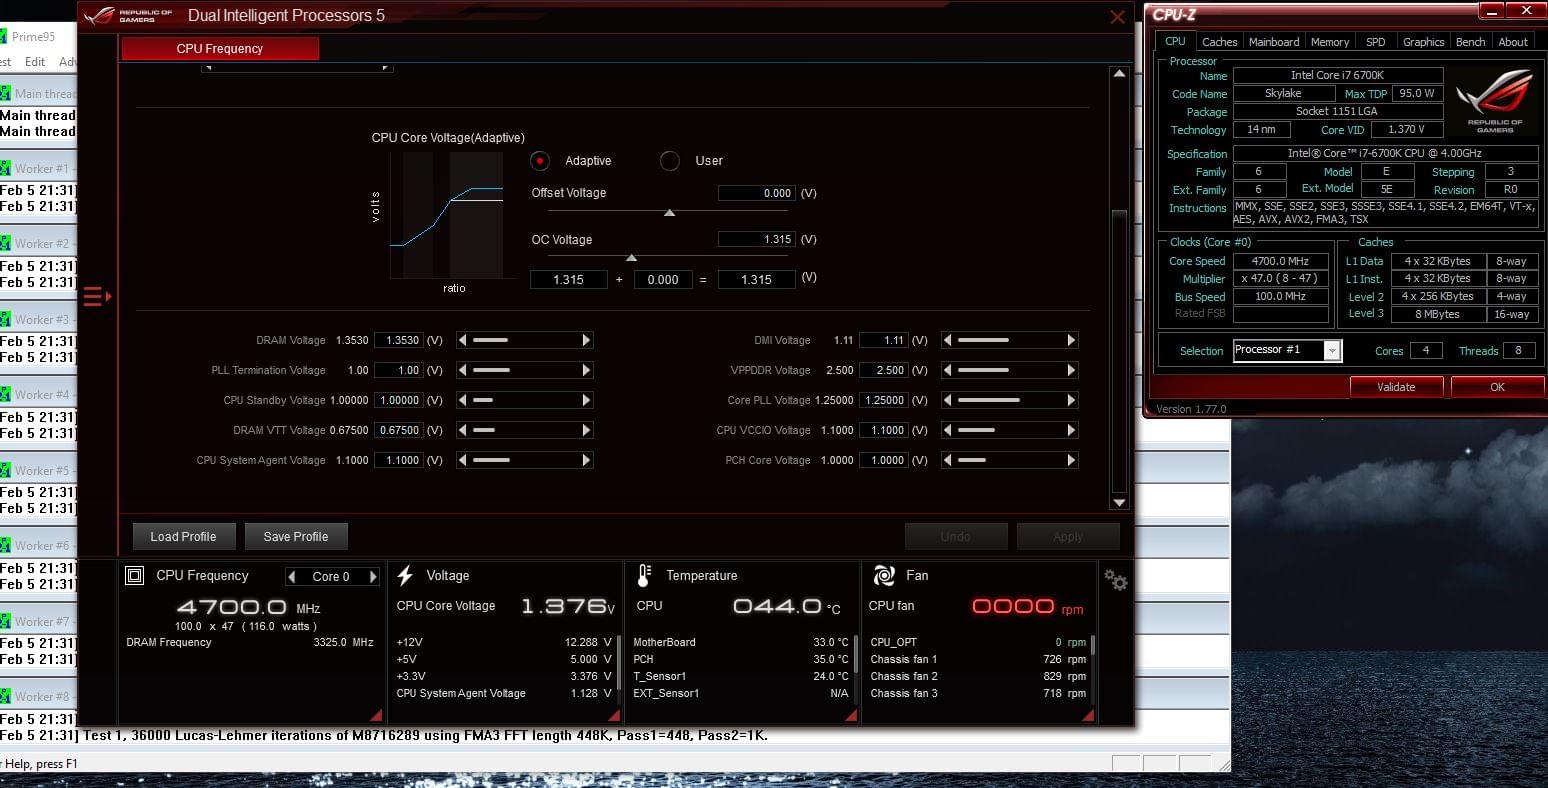Screen dimensions: 1548x788
Task: Click the Validate button in CPU-Z
Action: pos(1396,387)
